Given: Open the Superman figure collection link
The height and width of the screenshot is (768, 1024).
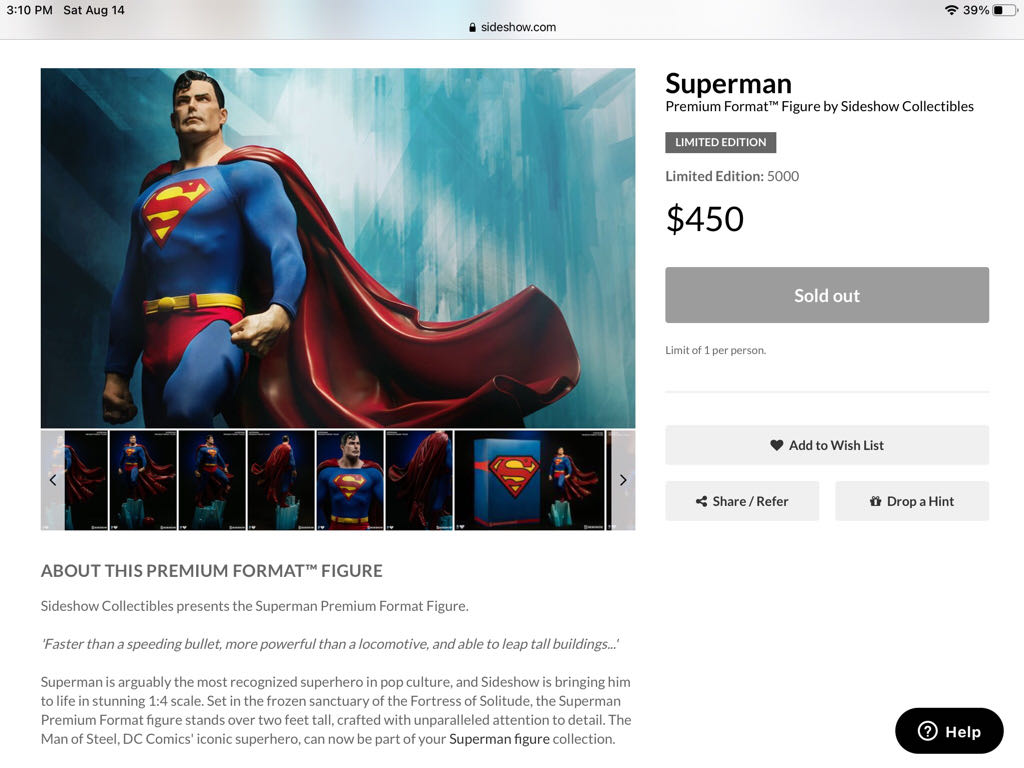Looking at the screenshot, I should pyautogui.click(x=499, y=739).
